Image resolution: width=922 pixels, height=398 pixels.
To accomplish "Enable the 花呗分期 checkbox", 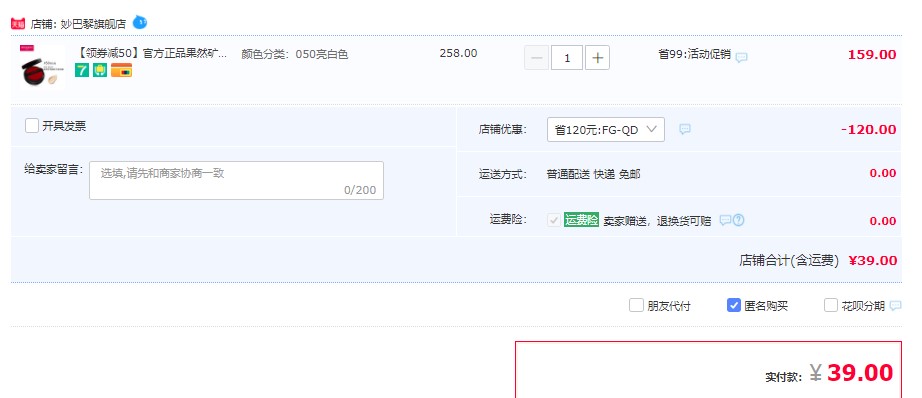I will click(x=830, y=305).
